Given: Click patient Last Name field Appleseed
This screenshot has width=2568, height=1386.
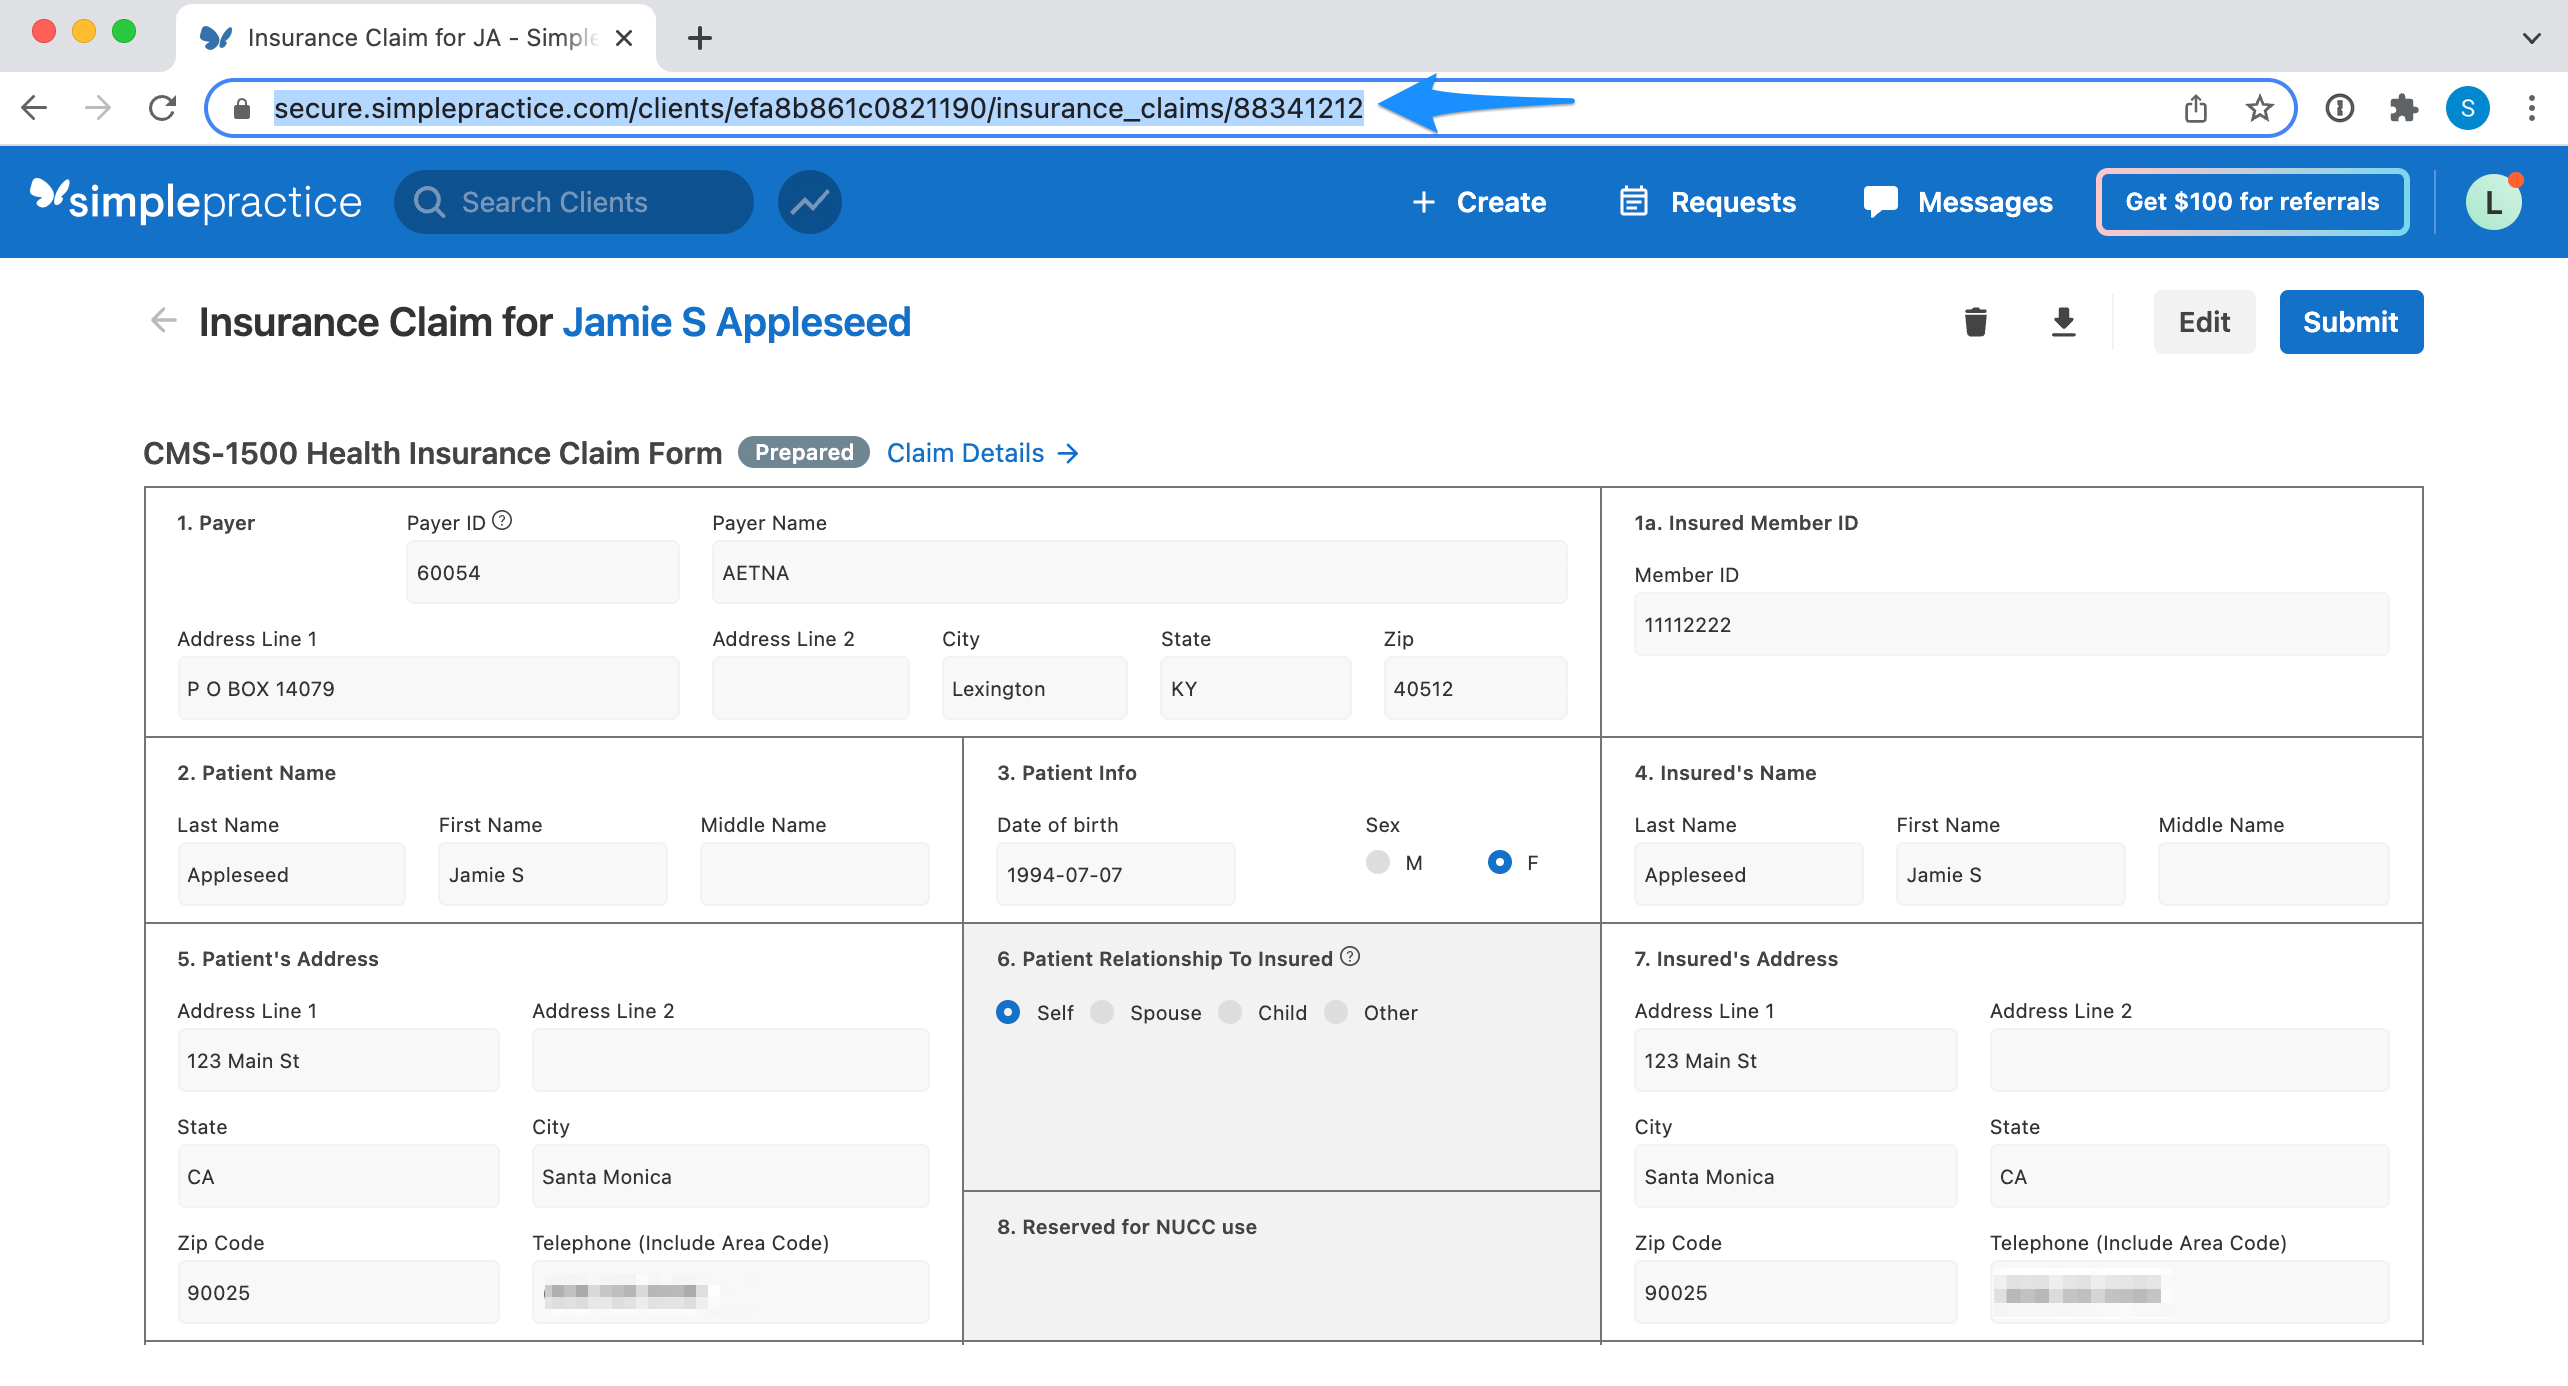Looking at the screenshot, I should [291, 874].
